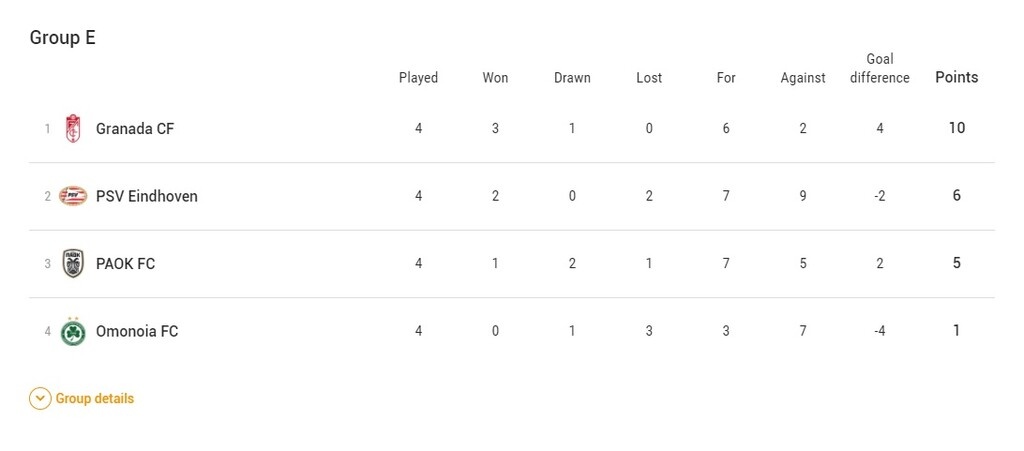Click the Lost column header

(x=649, y=78)
